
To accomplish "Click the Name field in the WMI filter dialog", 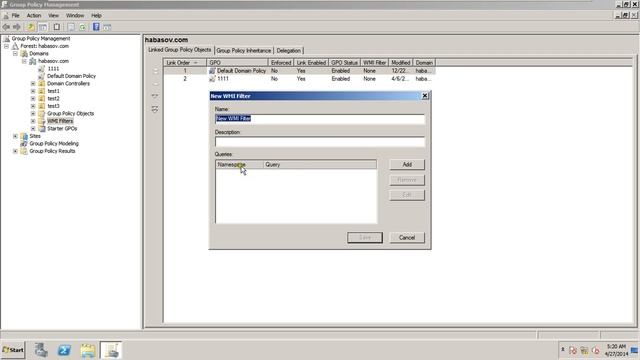I will (320, 119).
